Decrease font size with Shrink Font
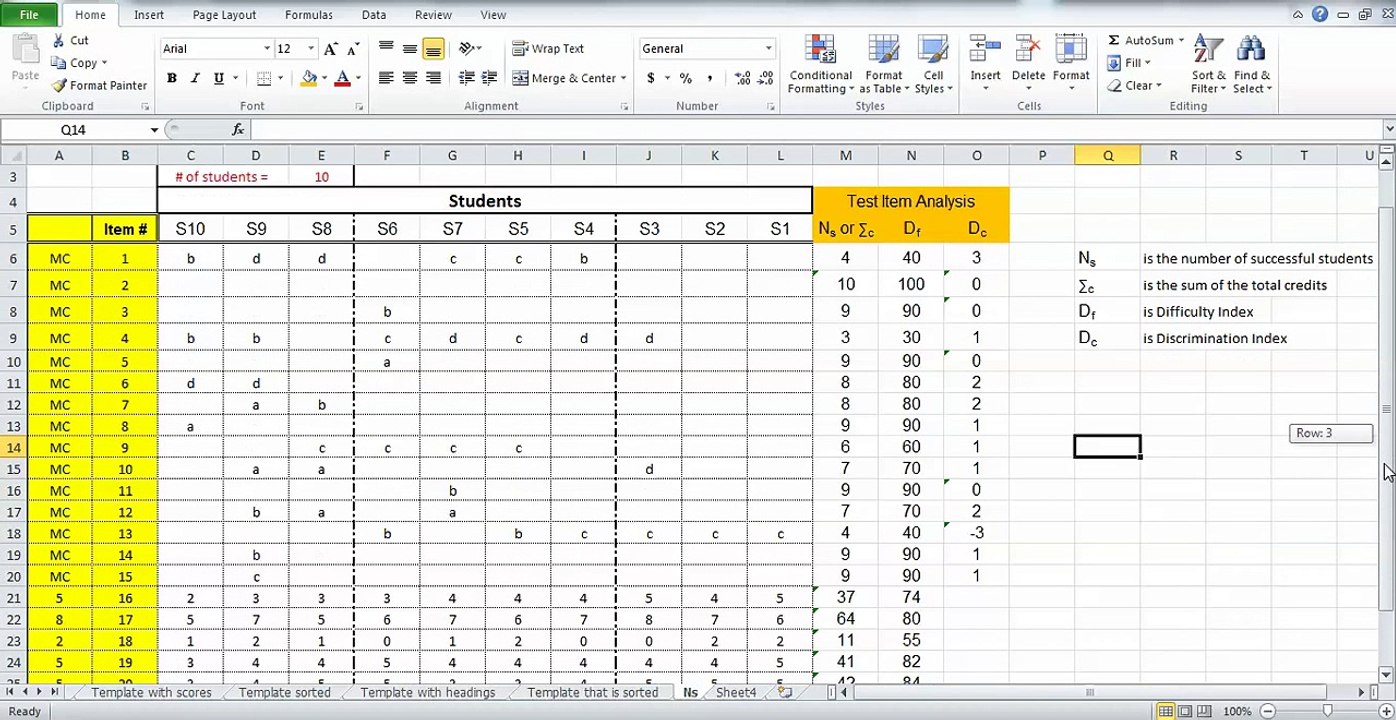The width and height of the screenshot is (1396, 720). click(353, 49)
